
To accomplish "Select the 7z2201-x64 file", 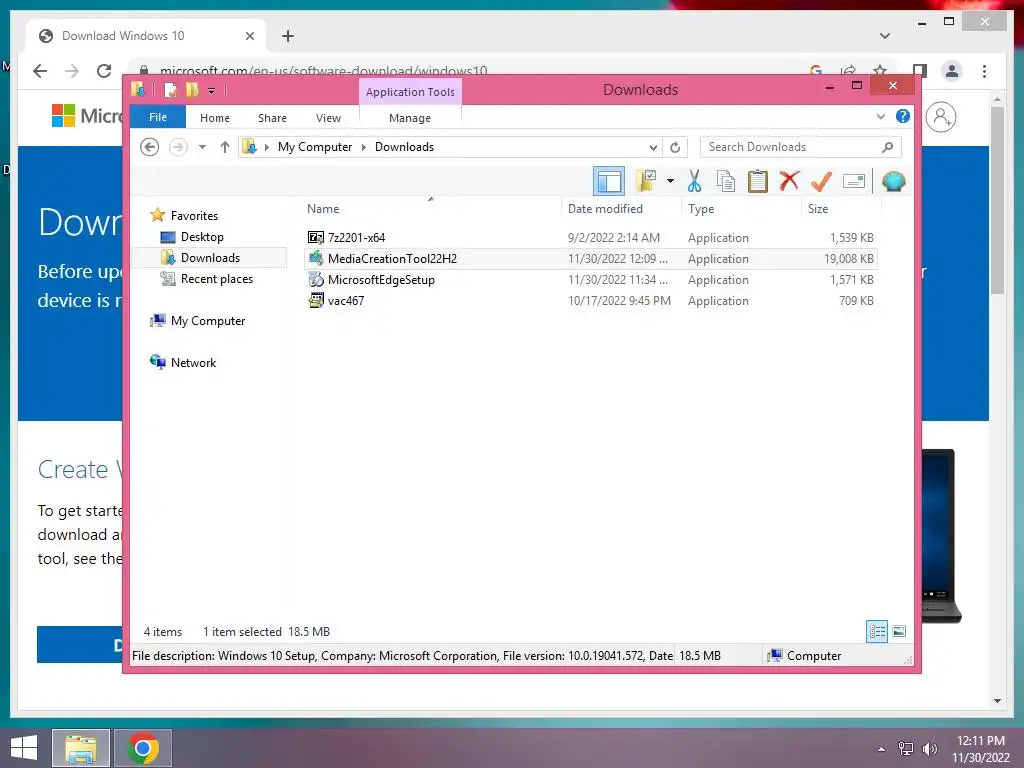I will click(591, 238).
